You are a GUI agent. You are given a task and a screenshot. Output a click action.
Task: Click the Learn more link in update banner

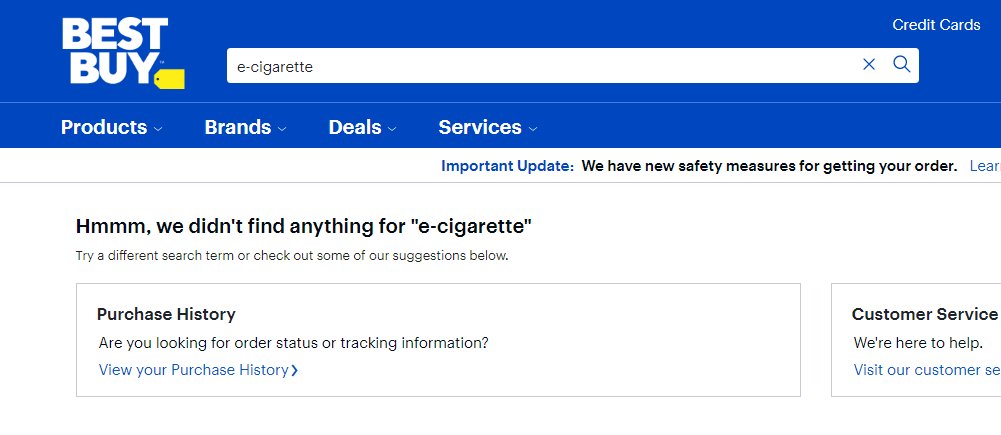pos(984,166)
